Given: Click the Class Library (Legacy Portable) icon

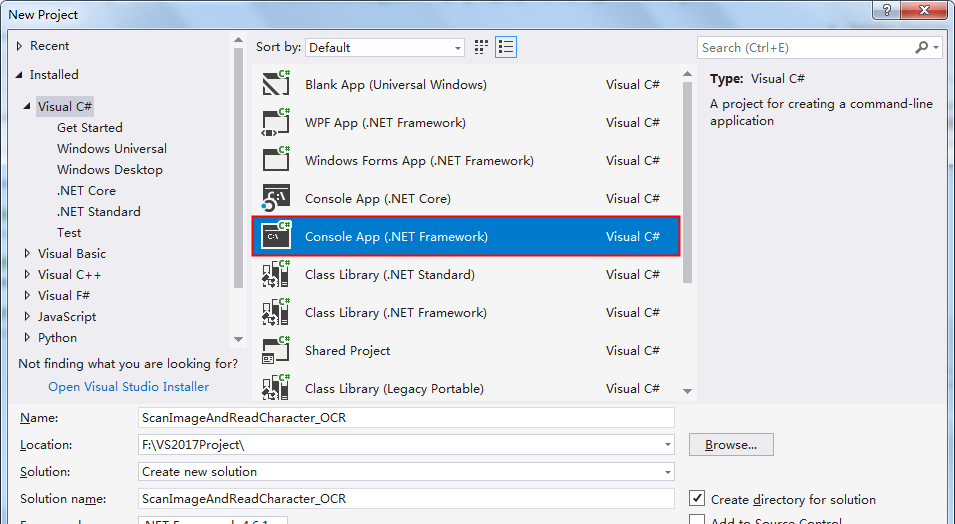Looking at the screenshot, I should pyautogui.click(x=276, y=388).
